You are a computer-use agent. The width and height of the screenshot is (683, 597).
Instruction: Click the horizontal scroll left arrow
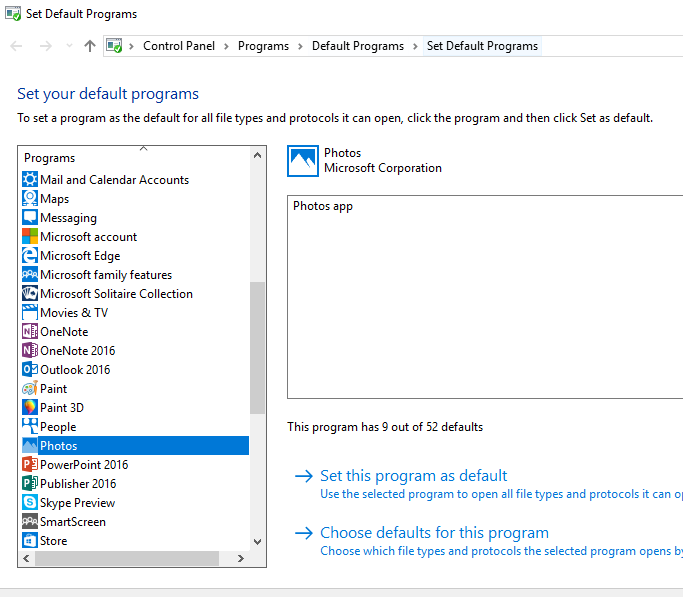[x=26, y=558]
